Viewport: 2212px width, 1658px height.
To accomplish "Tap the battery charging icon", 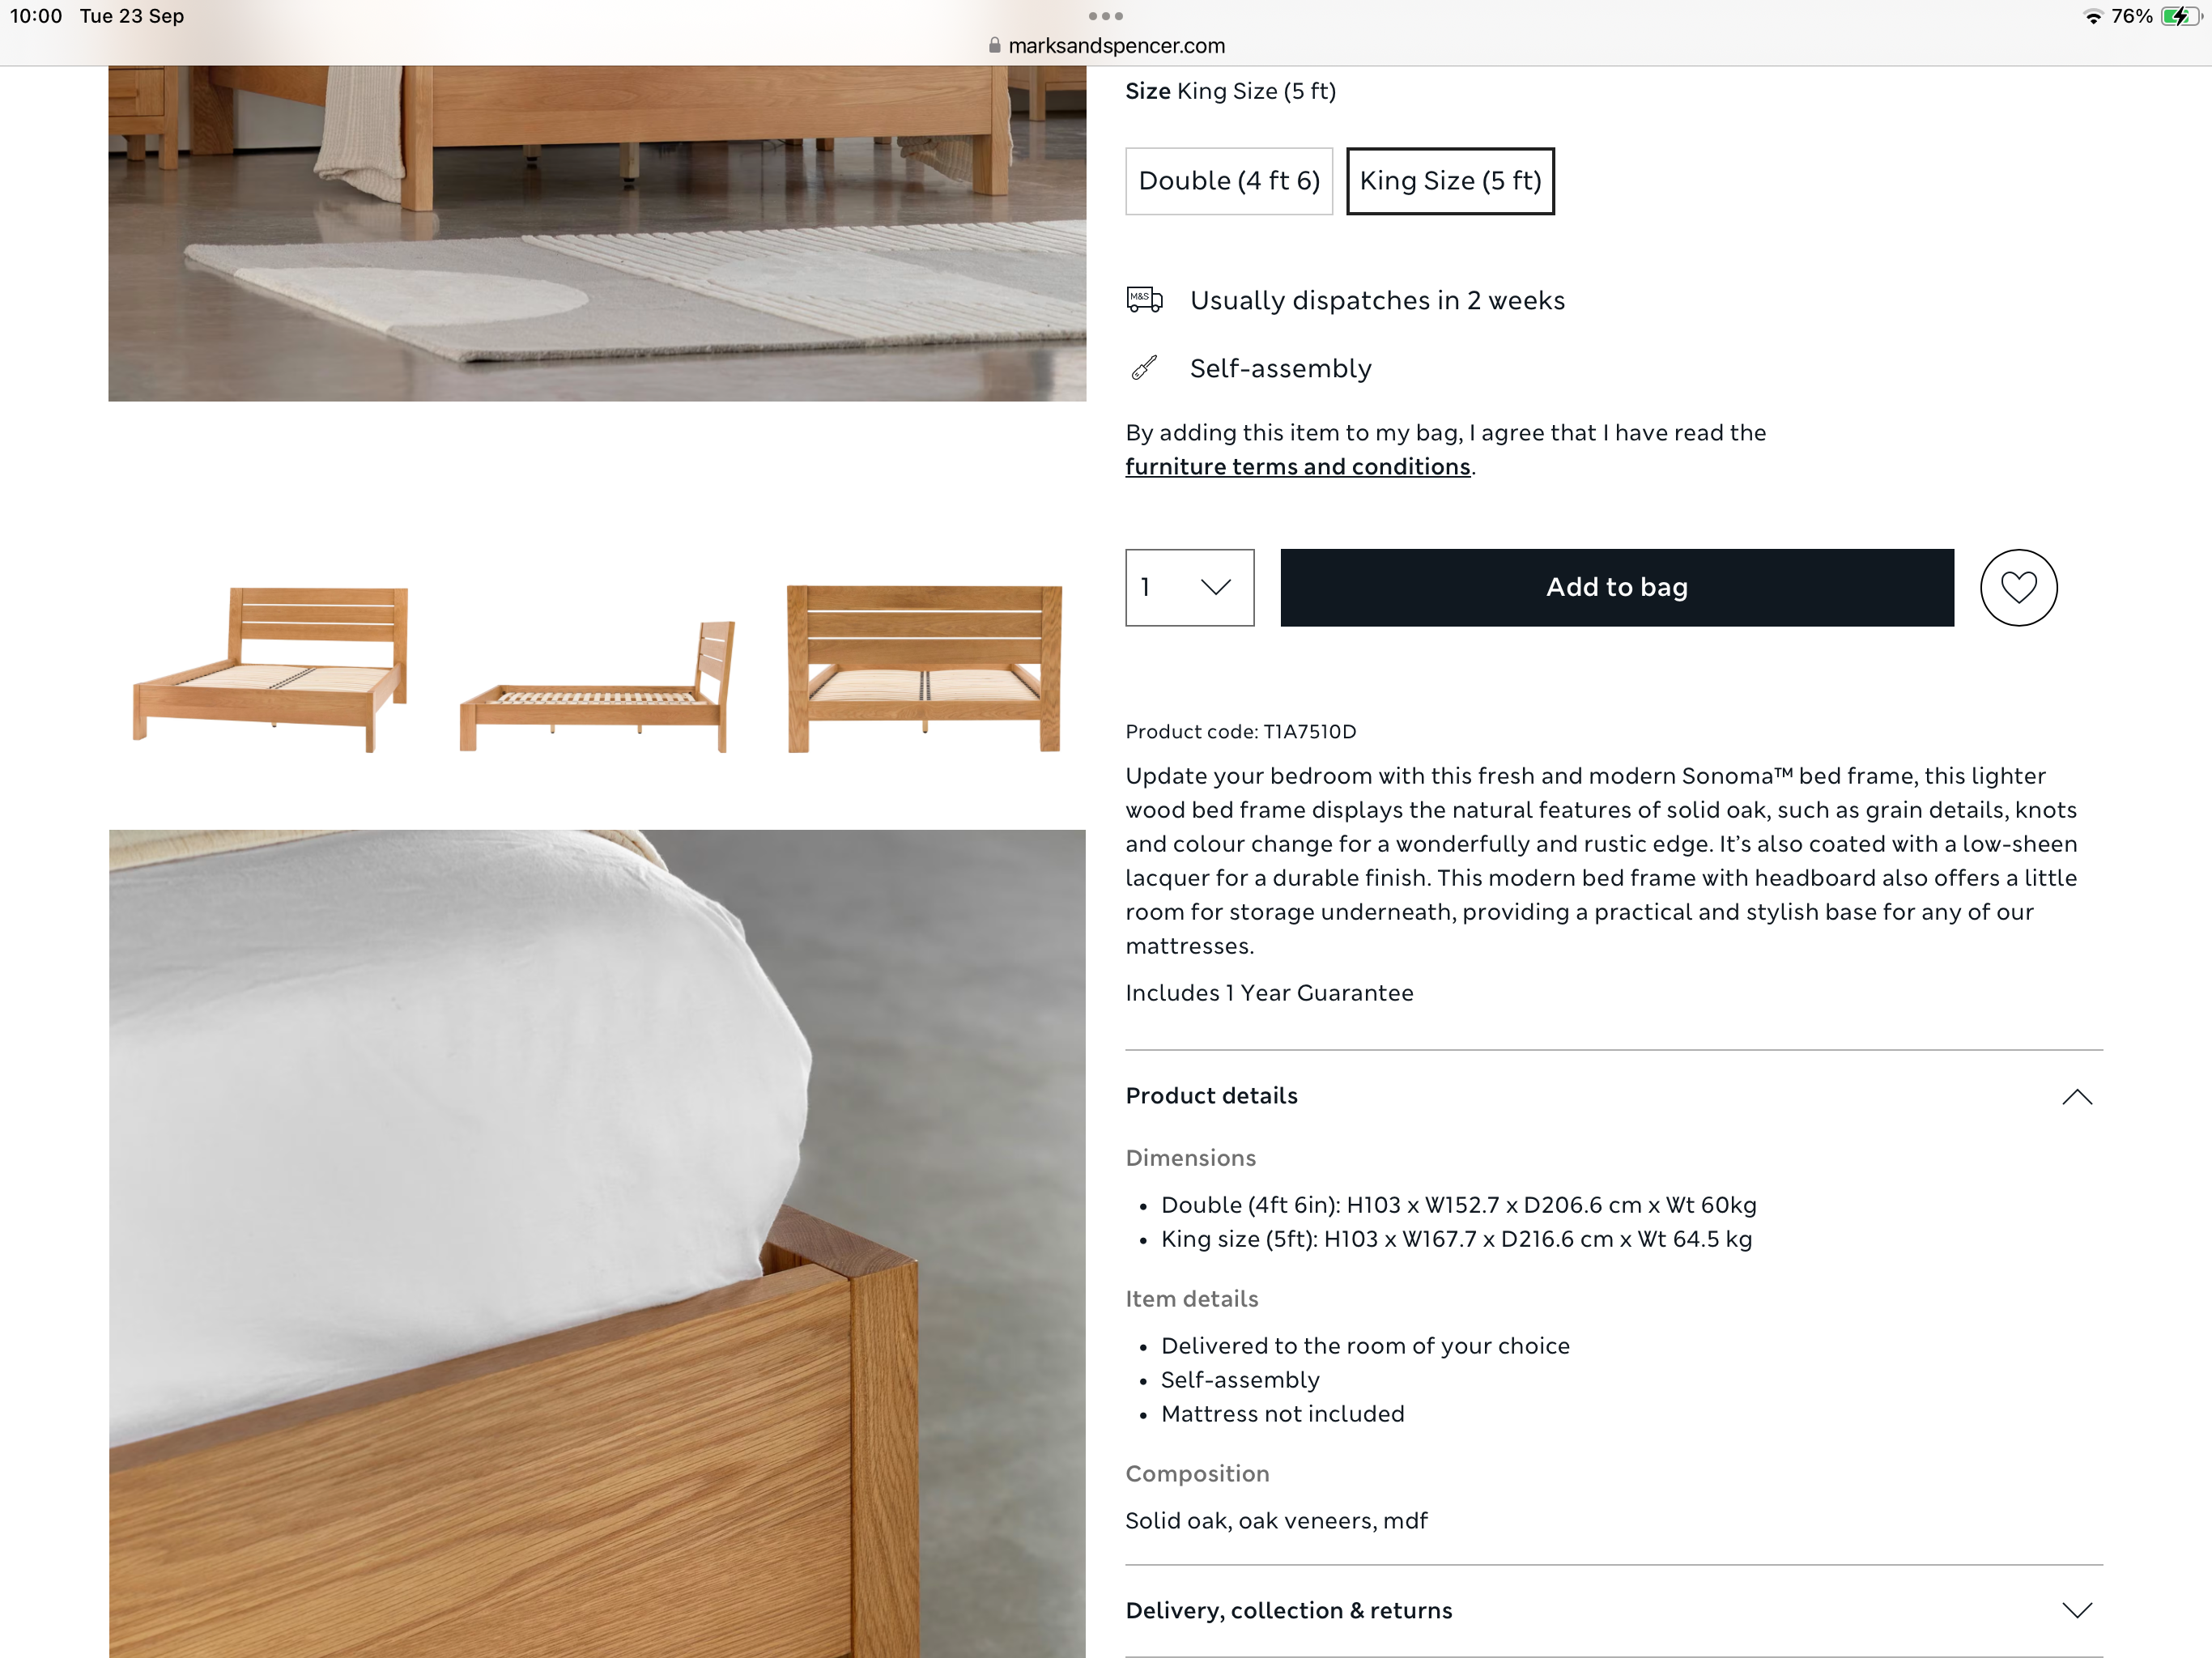I will click(2178, 17).
